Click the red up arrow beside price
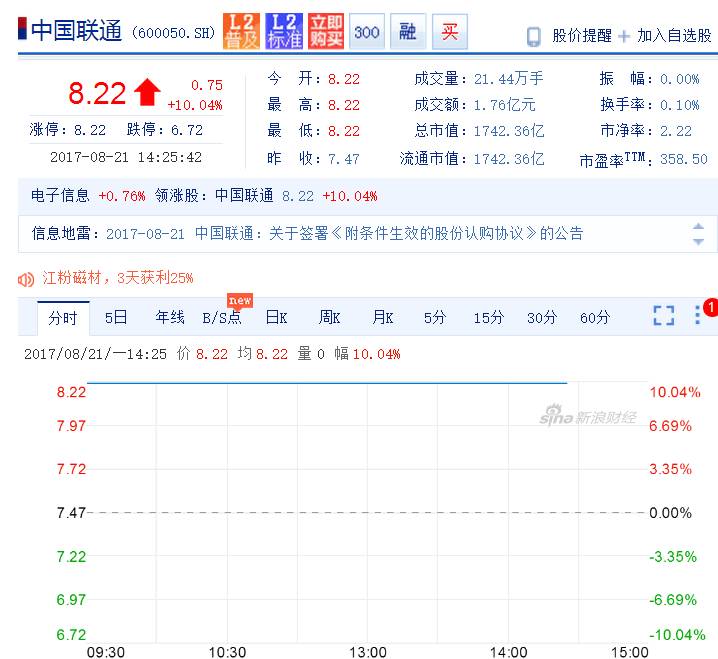Screen dimensions: 718x659 [x=147, y=92]
